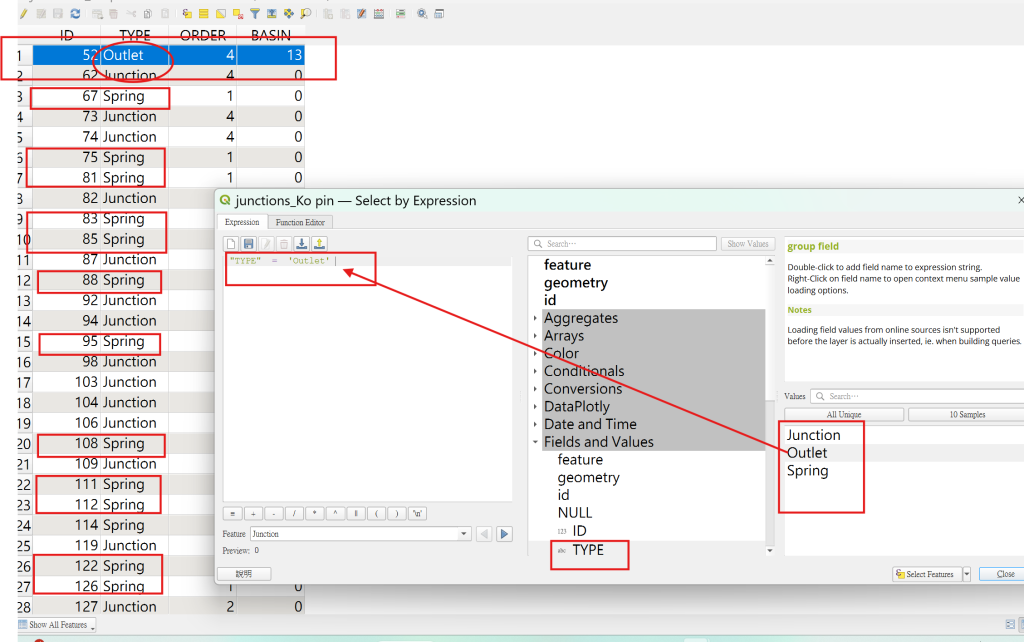Zoom map to the selected rows

[x=306, y=14]
